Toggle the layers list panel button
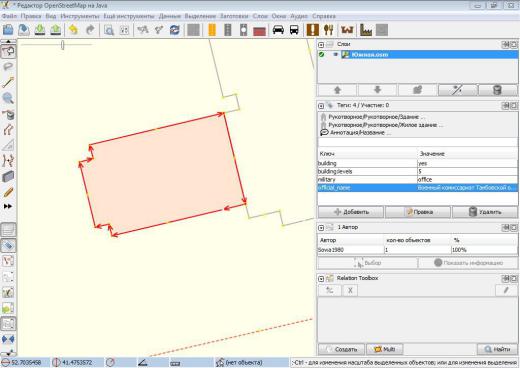This screenshot has width=520, height=368. 8,230
